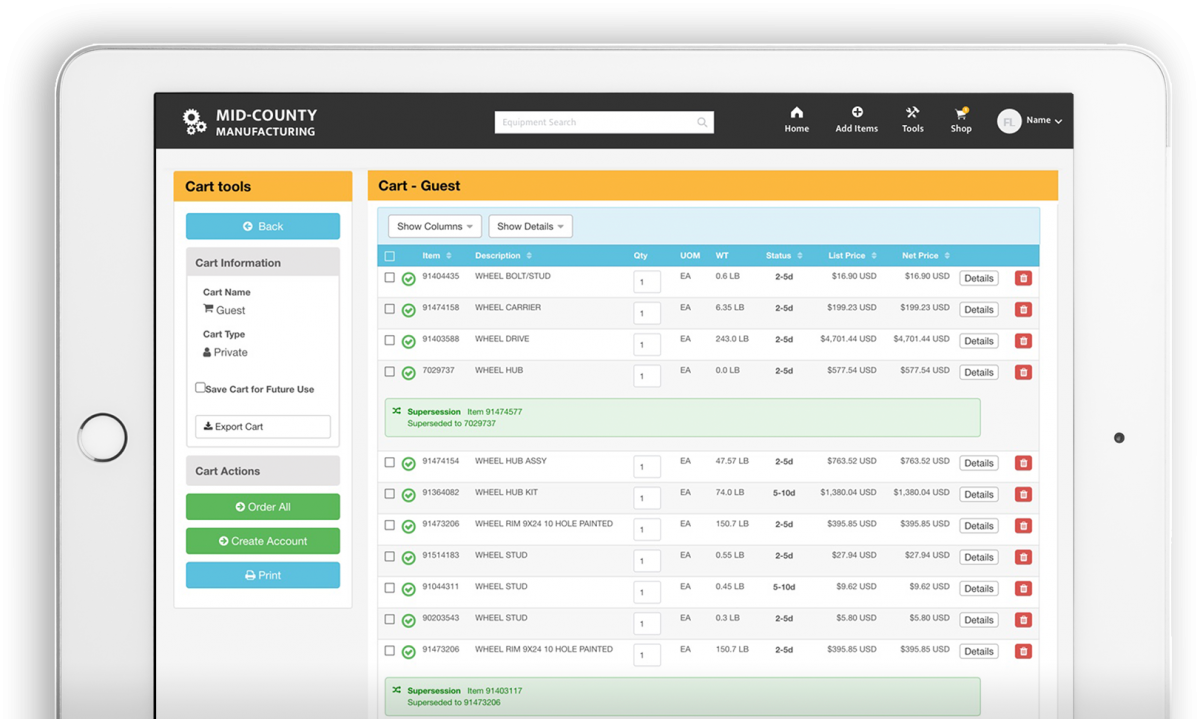The width and height of the screenshot is (1200, 719).
Task: Enable Save Cart for Future Use
Action: coord(200,386)
